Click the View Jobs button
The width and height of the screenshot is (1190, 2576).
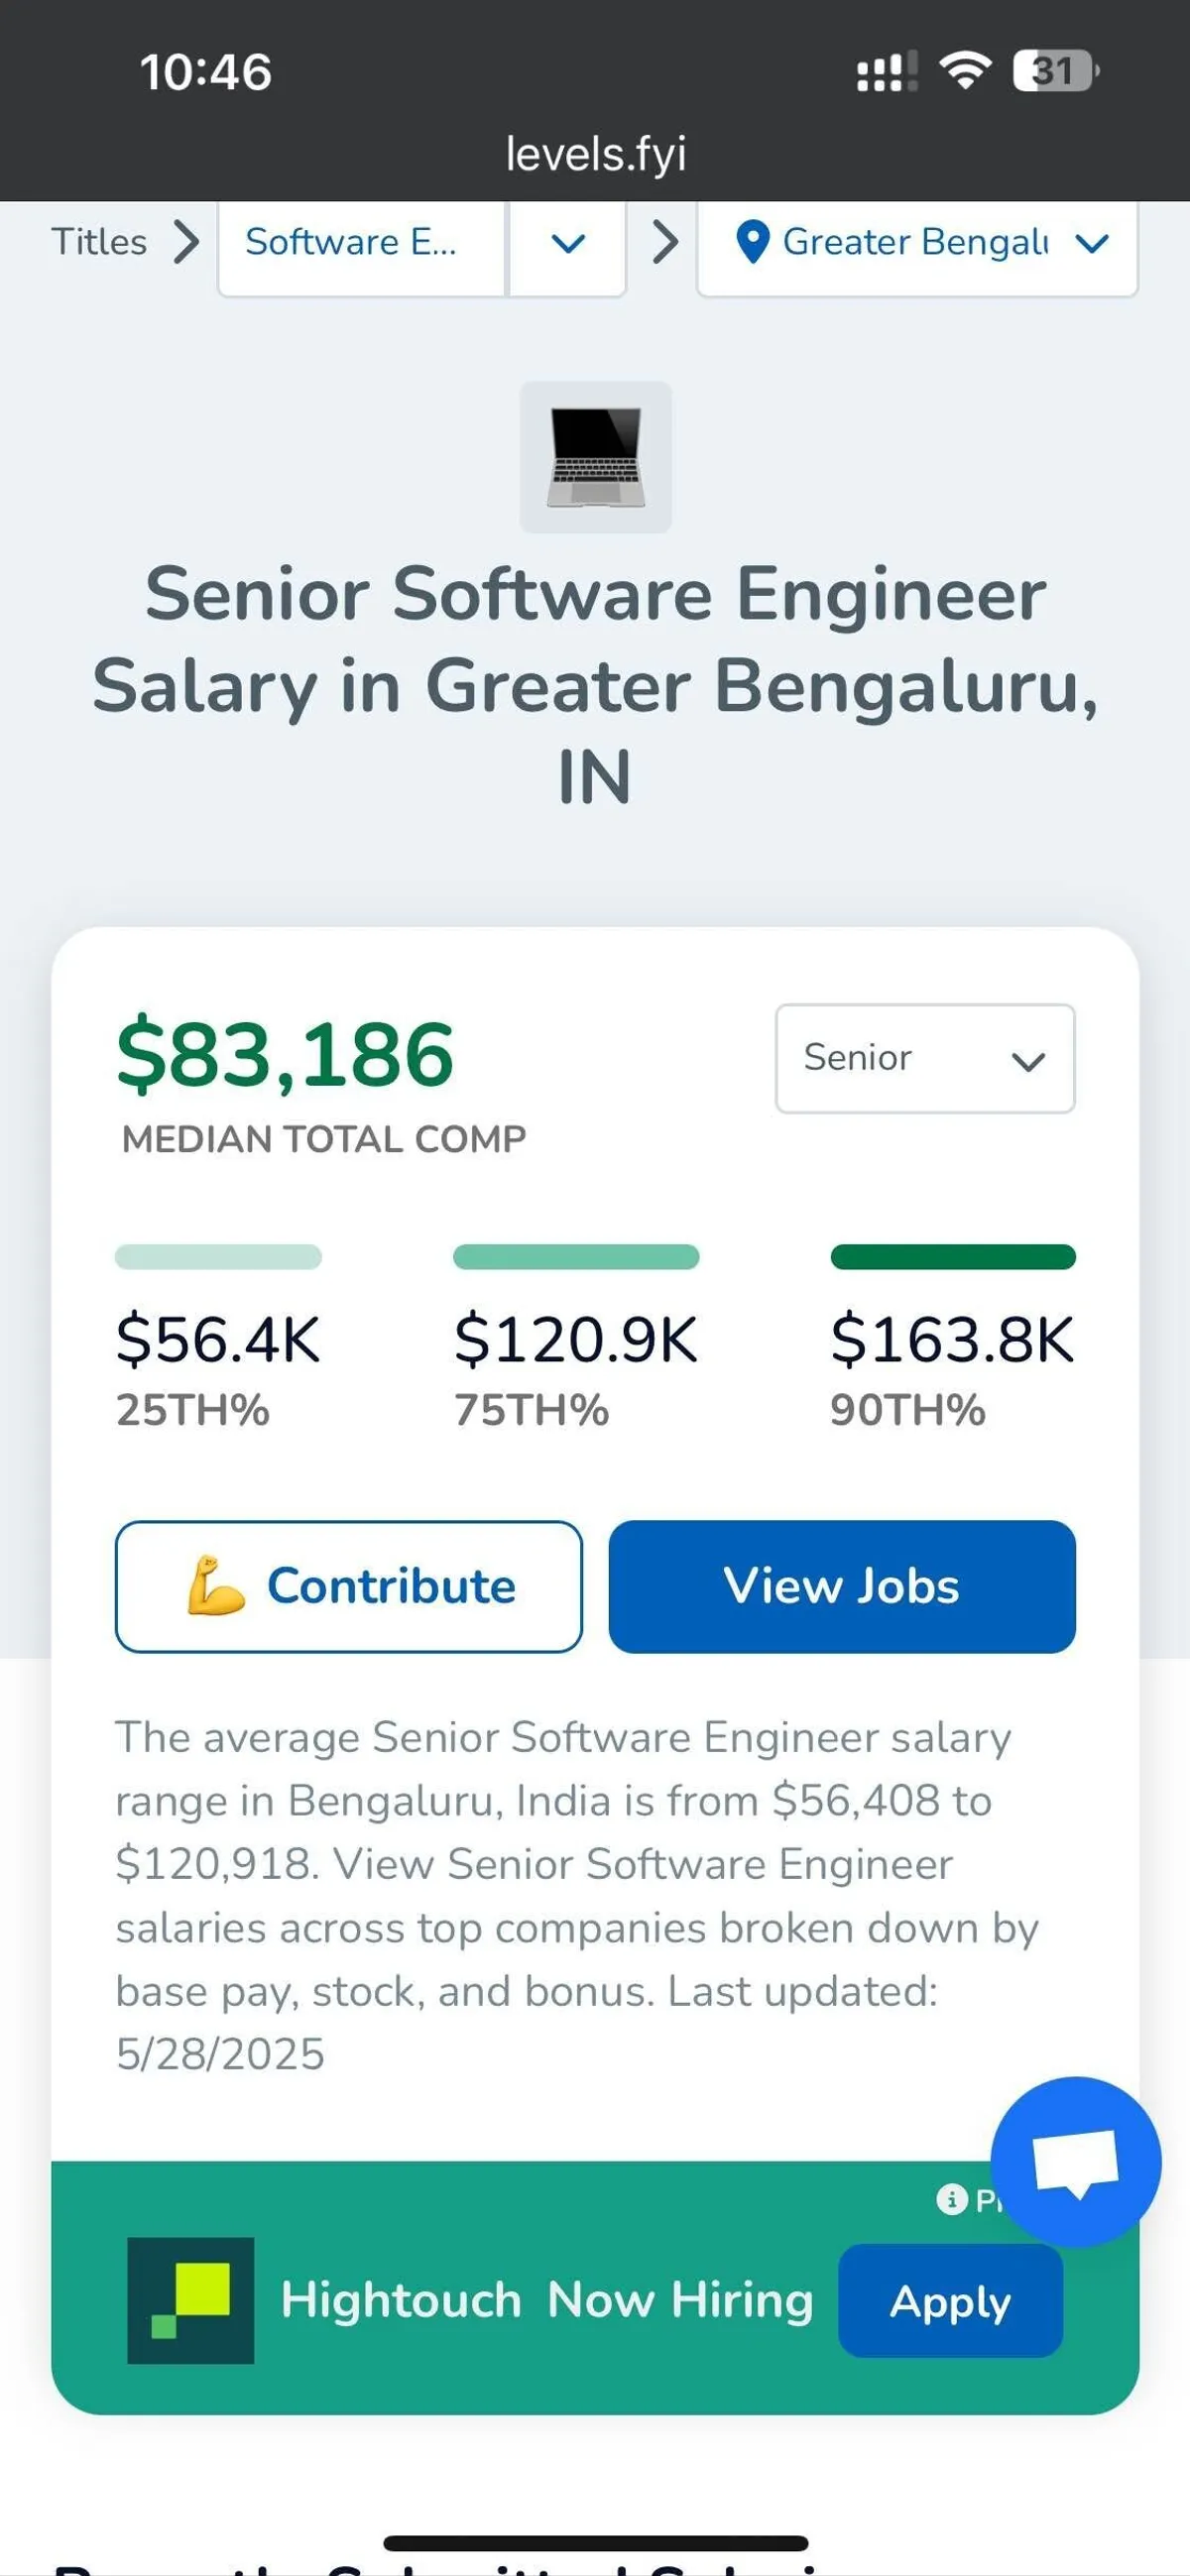click(x=842, y=1586)
